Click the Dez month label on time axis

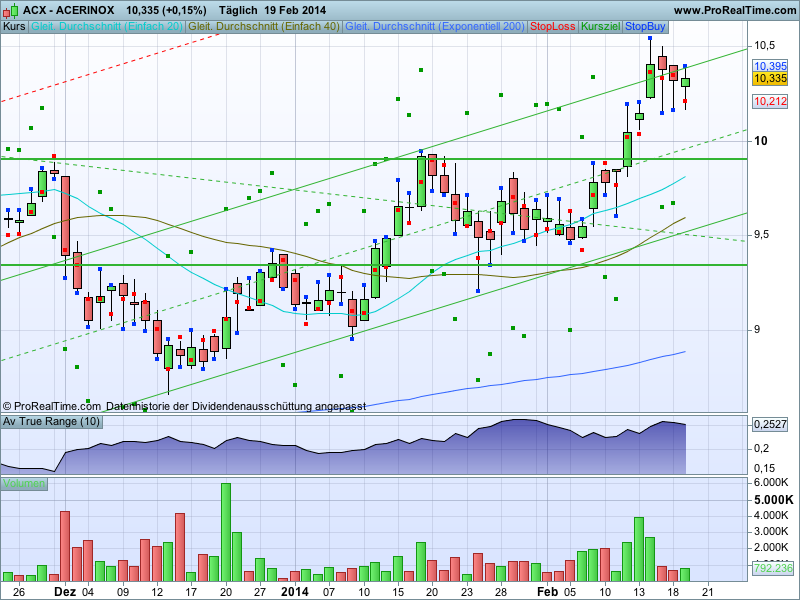tap(65, 592)
